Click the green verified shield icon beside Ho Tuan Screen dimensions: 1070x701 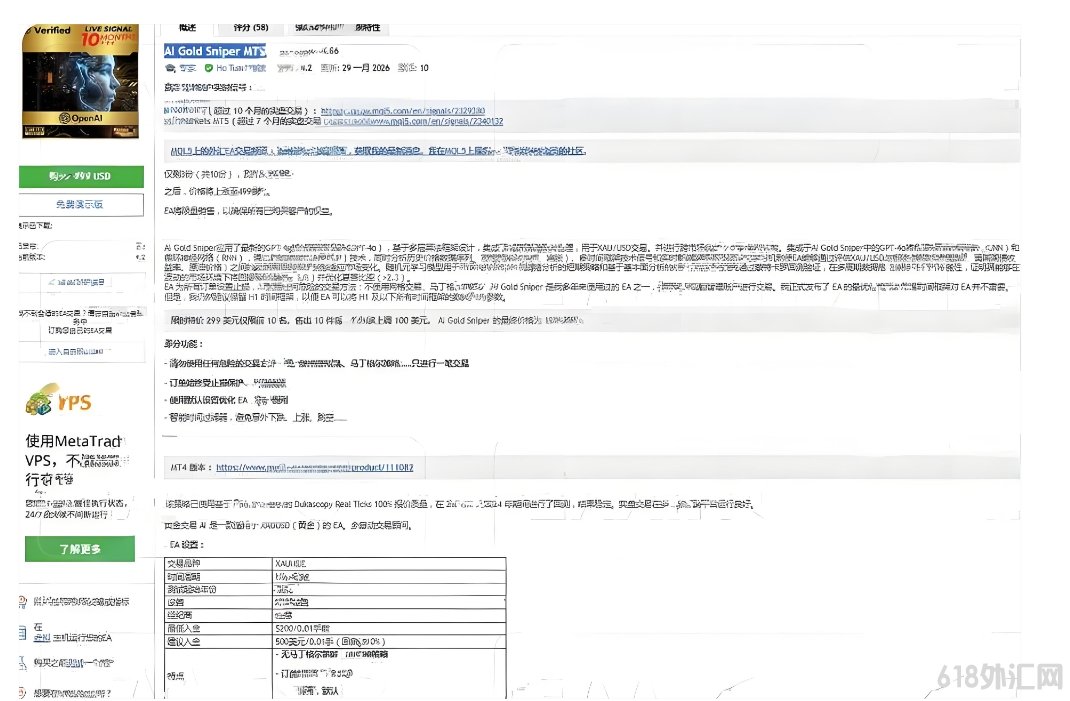[x=209, y=68]
